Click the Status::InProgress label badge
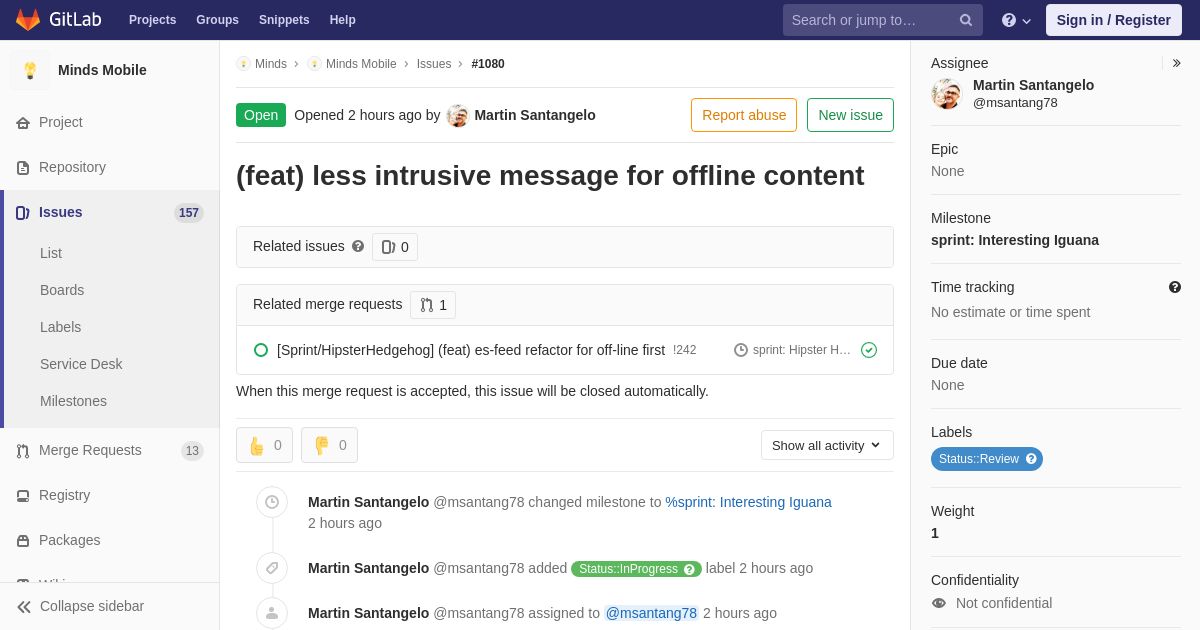The height and width of the screenshot is (630, 1200). tap(636, 569)
